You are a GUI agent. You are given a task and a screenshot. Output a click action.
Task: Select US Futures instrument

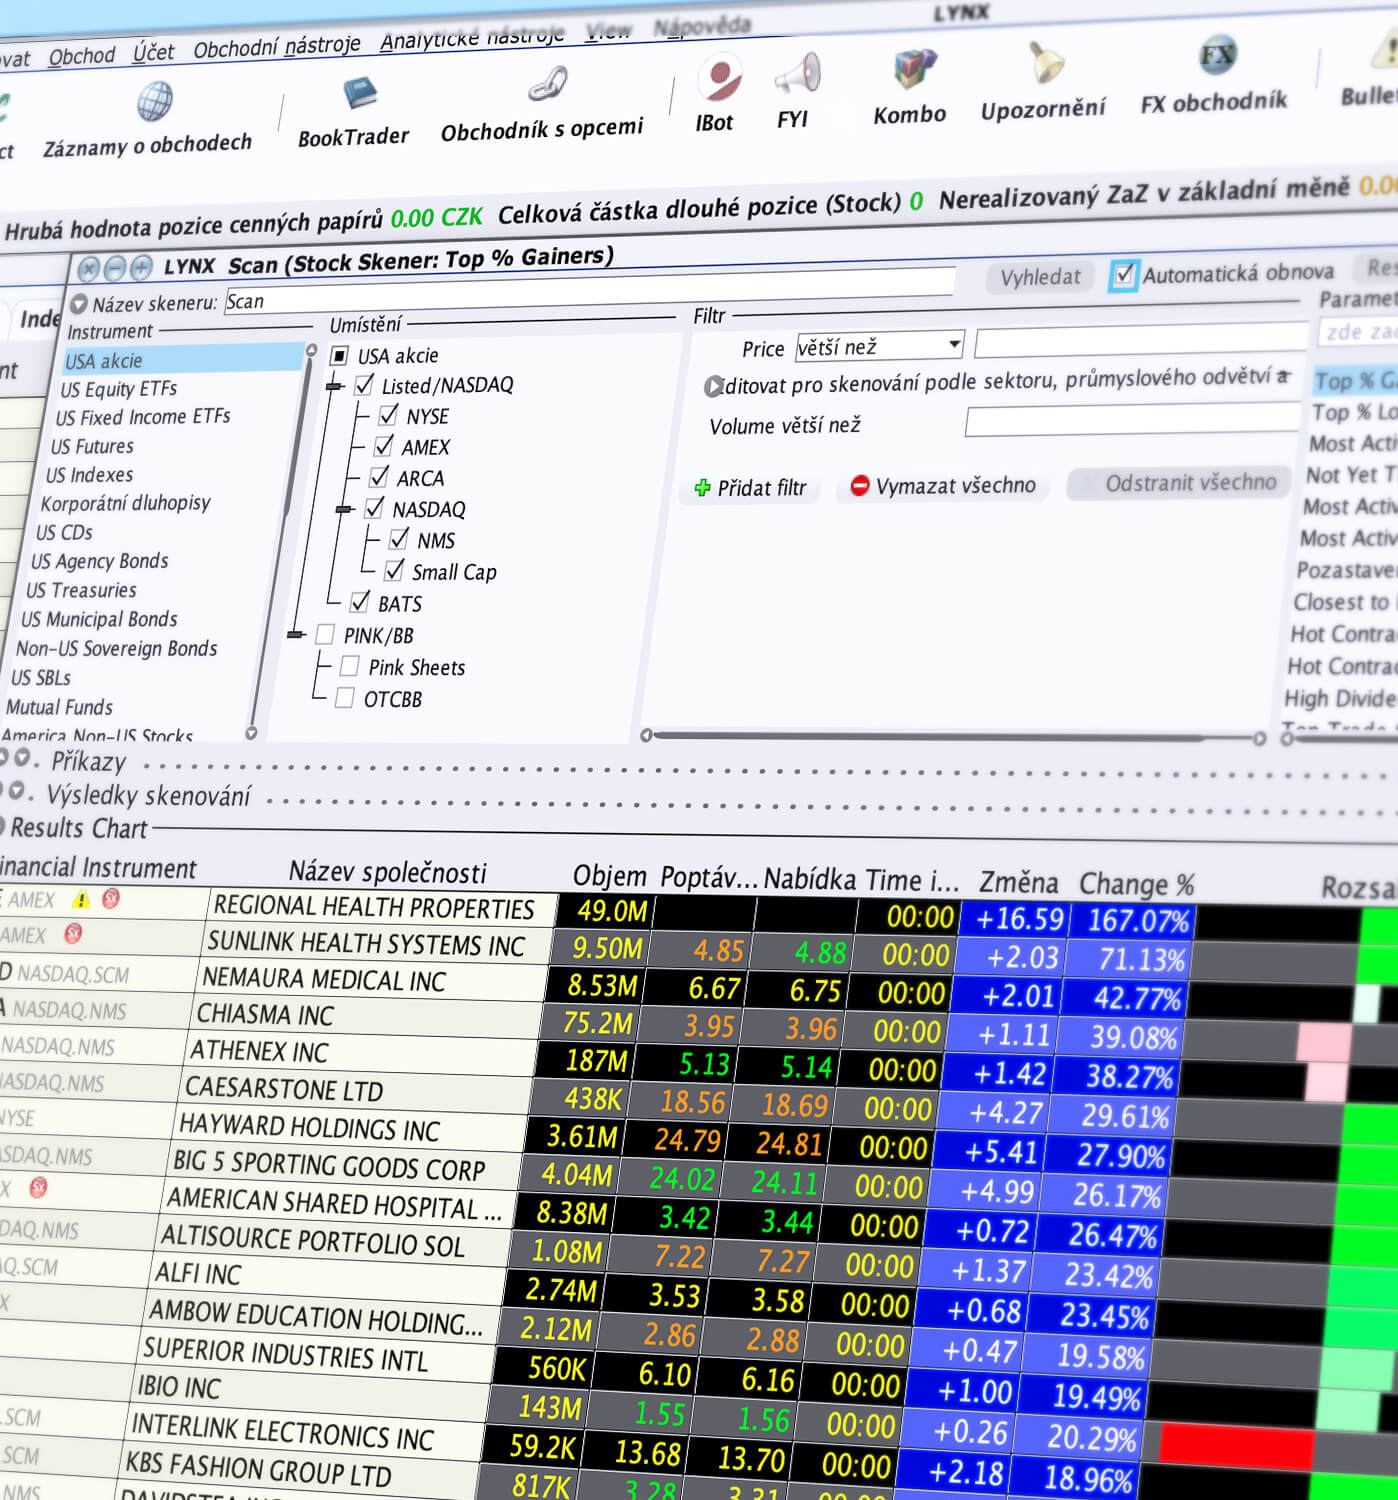(92, 446)
